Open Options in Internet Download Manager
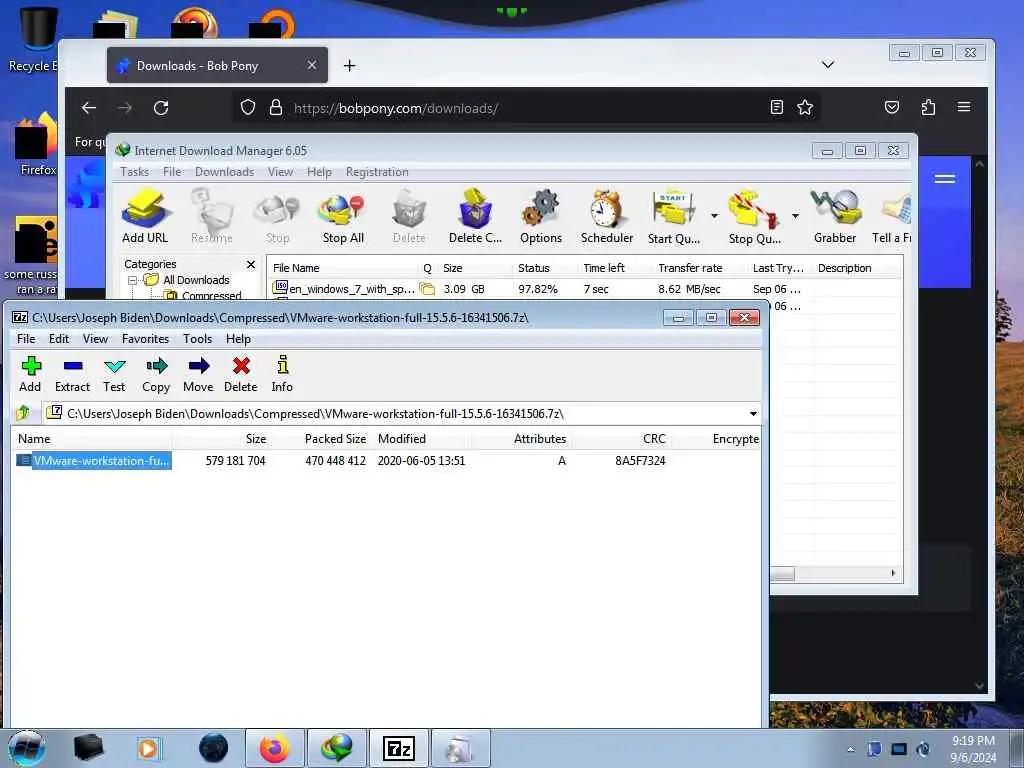Viewport: 1024px width, 768px height. tap(541, 217)
